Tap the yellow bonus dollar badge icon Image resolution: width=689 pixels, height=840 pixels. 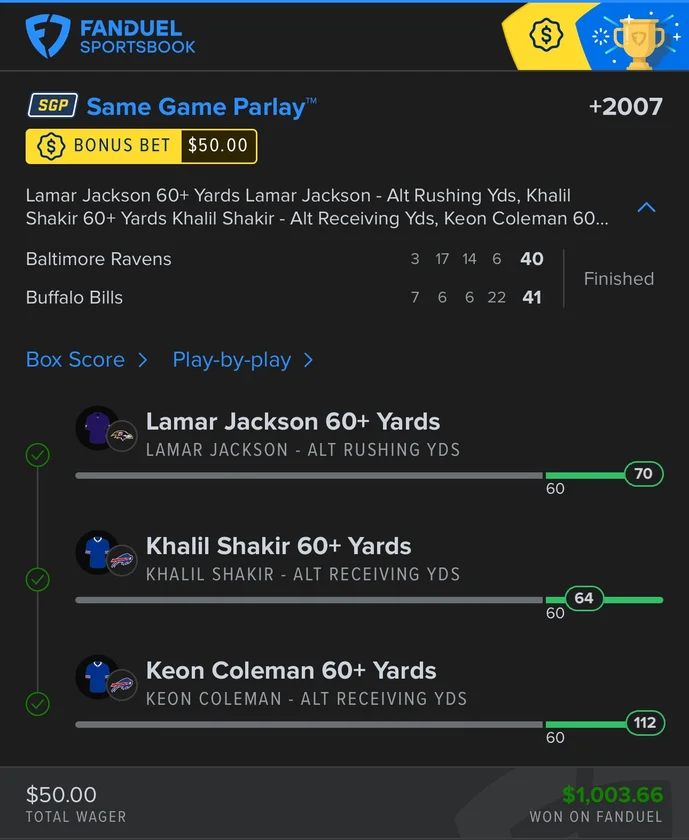pyautogui.click(x=546, y=36)
